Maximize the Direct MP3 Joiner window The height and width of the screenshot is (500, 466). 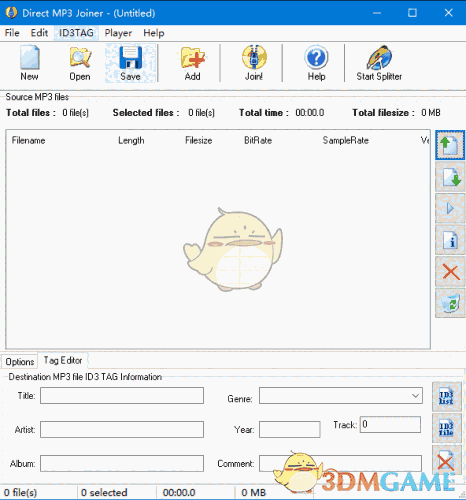pos(412,13)
